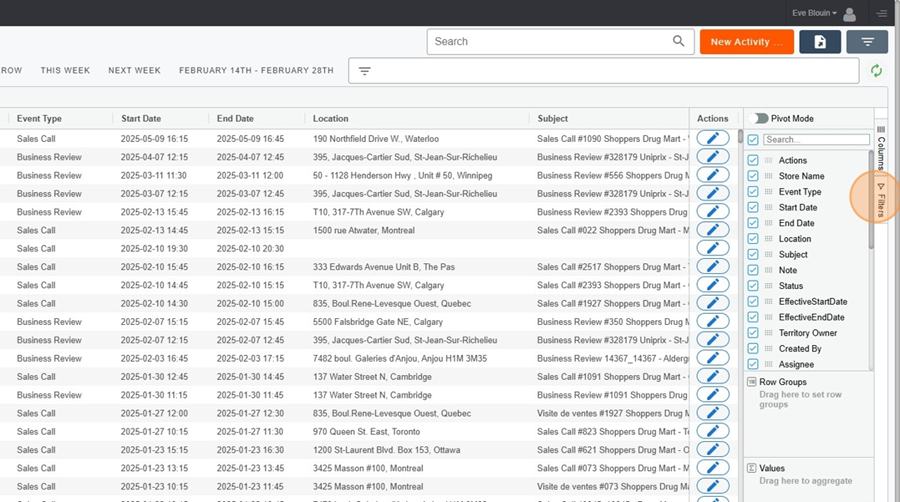Click the green refresh icon
This screenshot has height=502, width=900.
(x=876, y=71)
